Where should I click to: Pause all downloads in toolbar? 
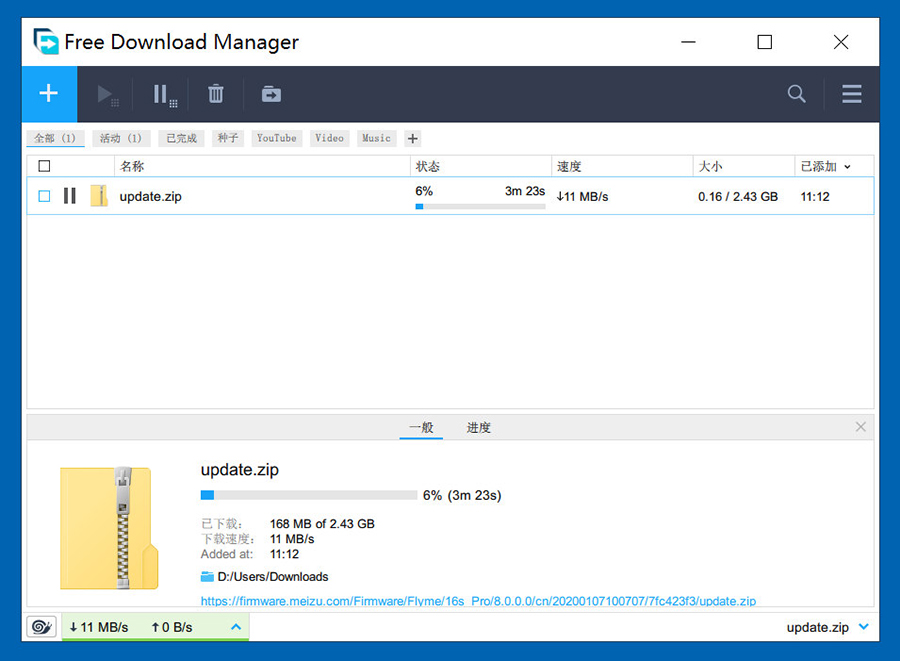(164, 95)
